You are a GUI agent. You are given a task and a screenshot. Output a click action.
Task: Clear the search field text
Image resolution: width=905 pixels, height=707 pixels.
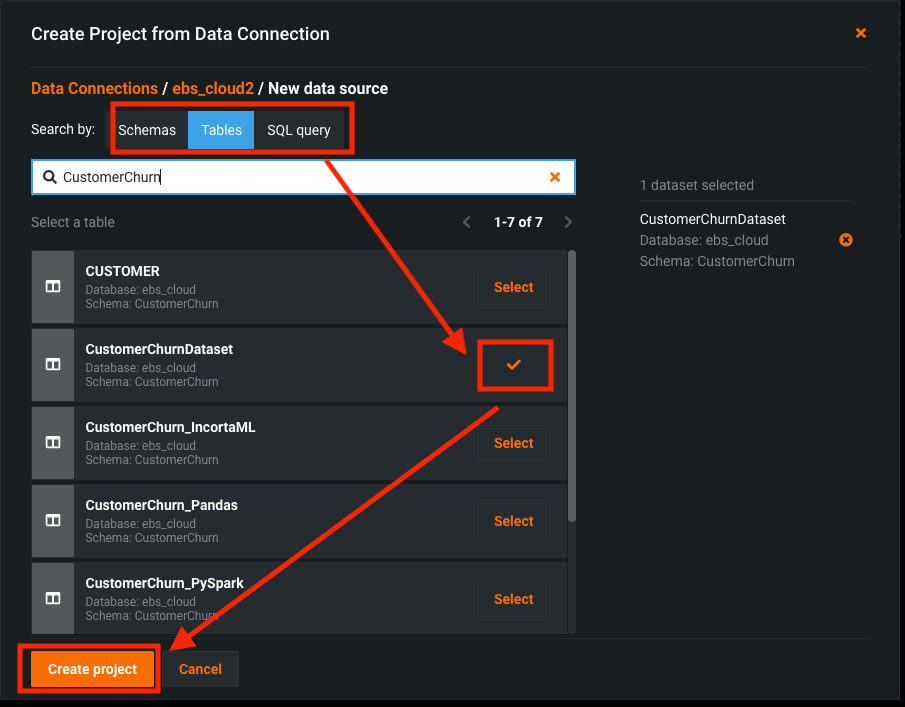(555, 177)
